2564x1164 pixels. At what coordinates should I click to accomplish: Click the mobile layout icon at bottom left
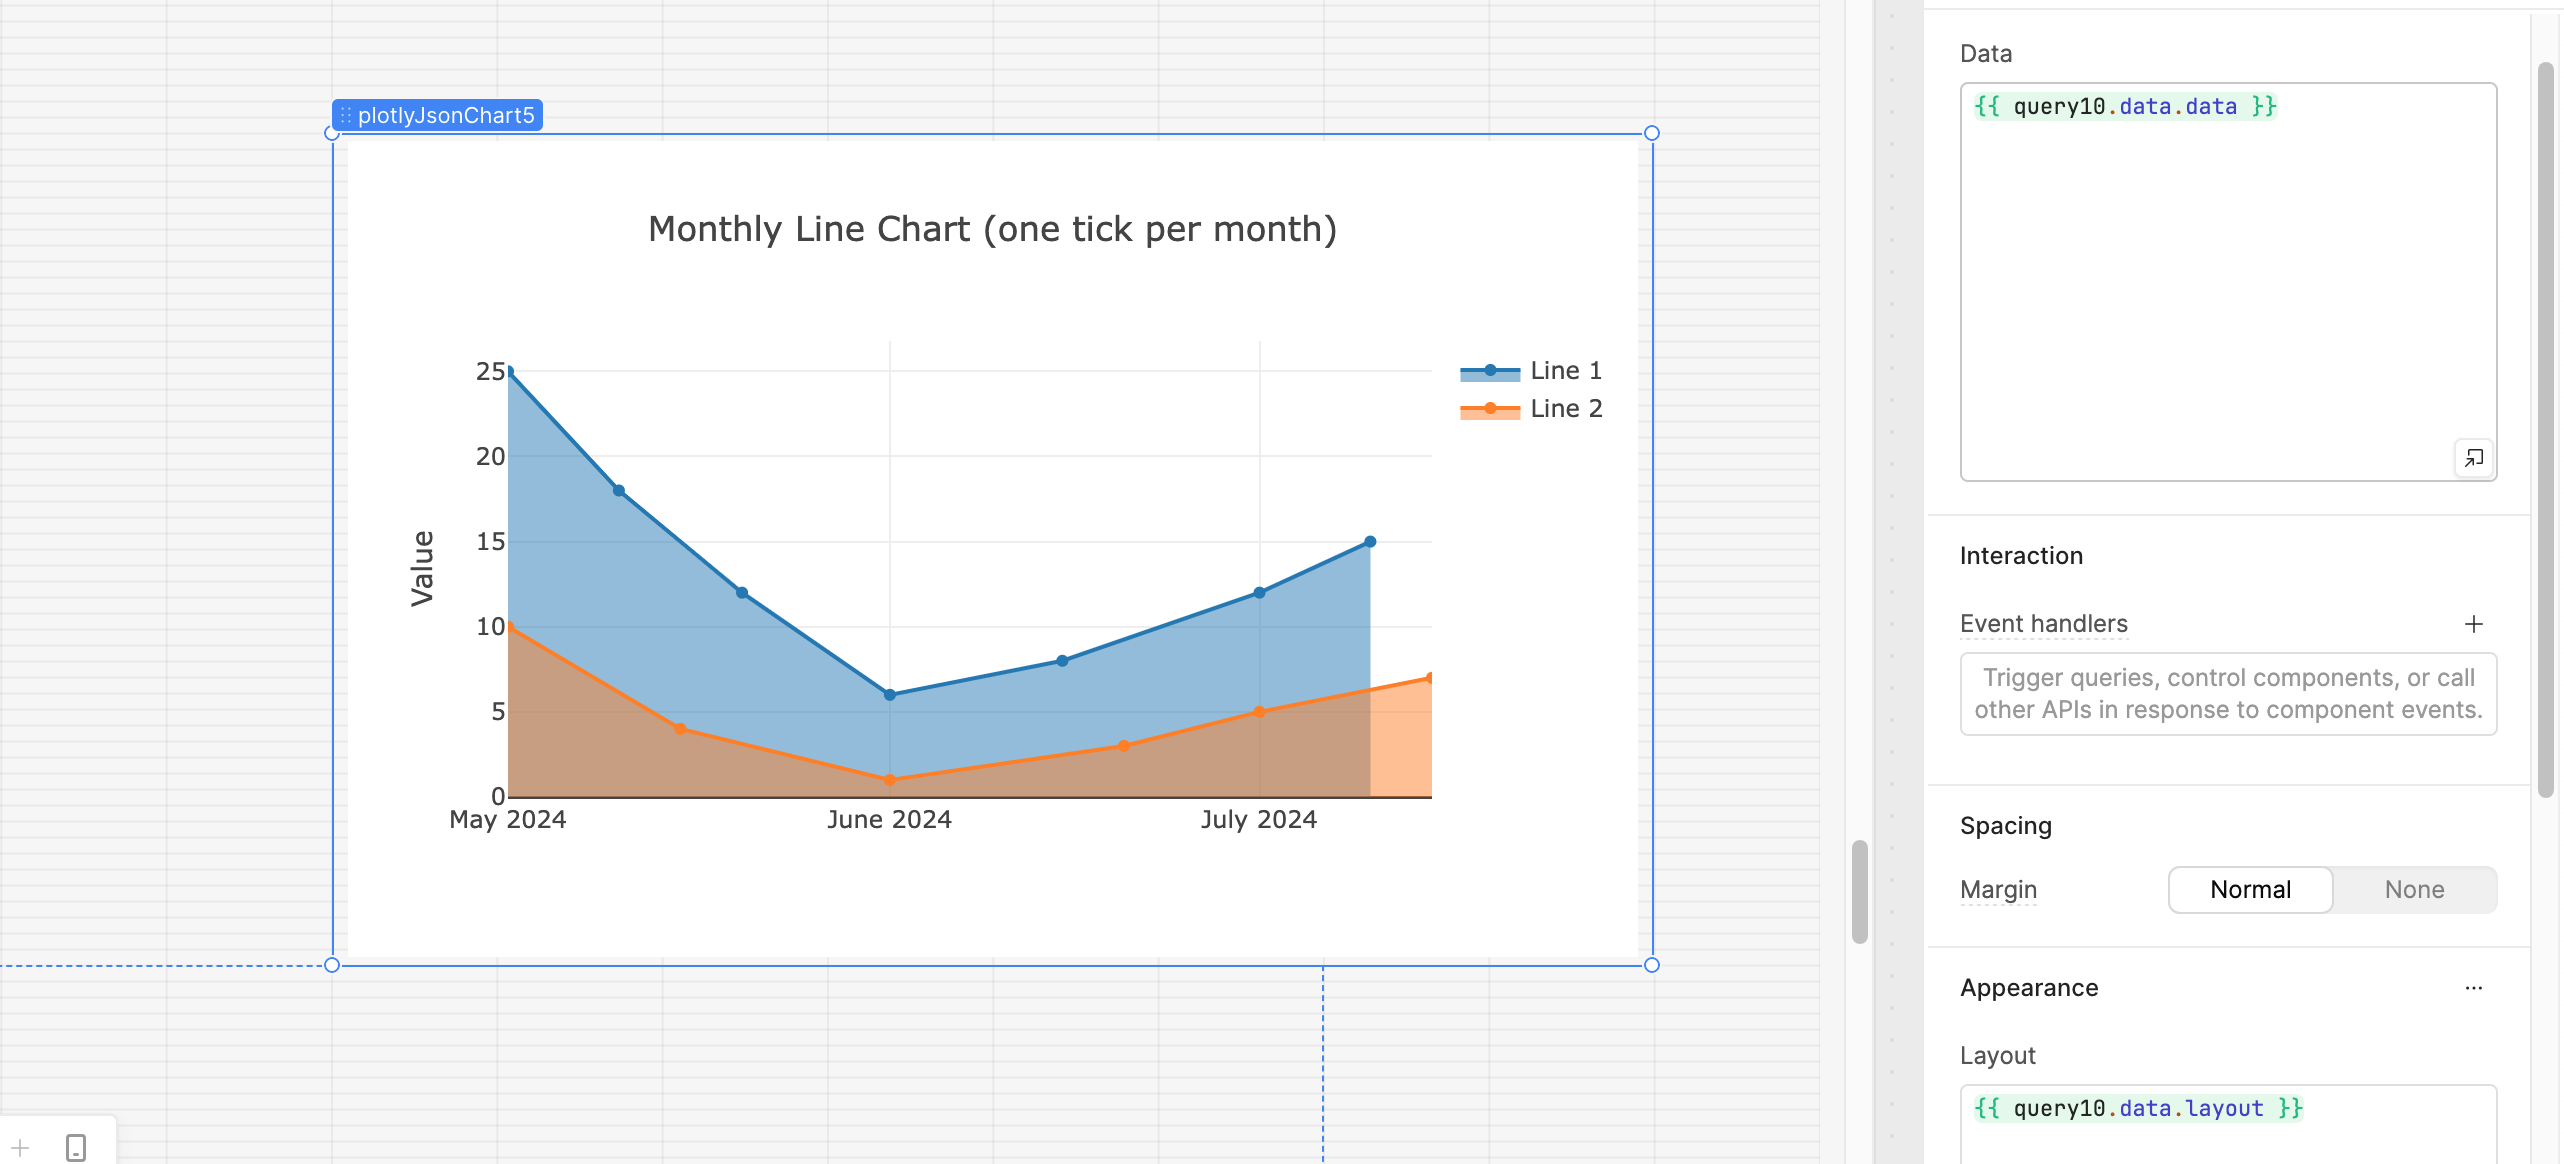(x=76, y=1147)
